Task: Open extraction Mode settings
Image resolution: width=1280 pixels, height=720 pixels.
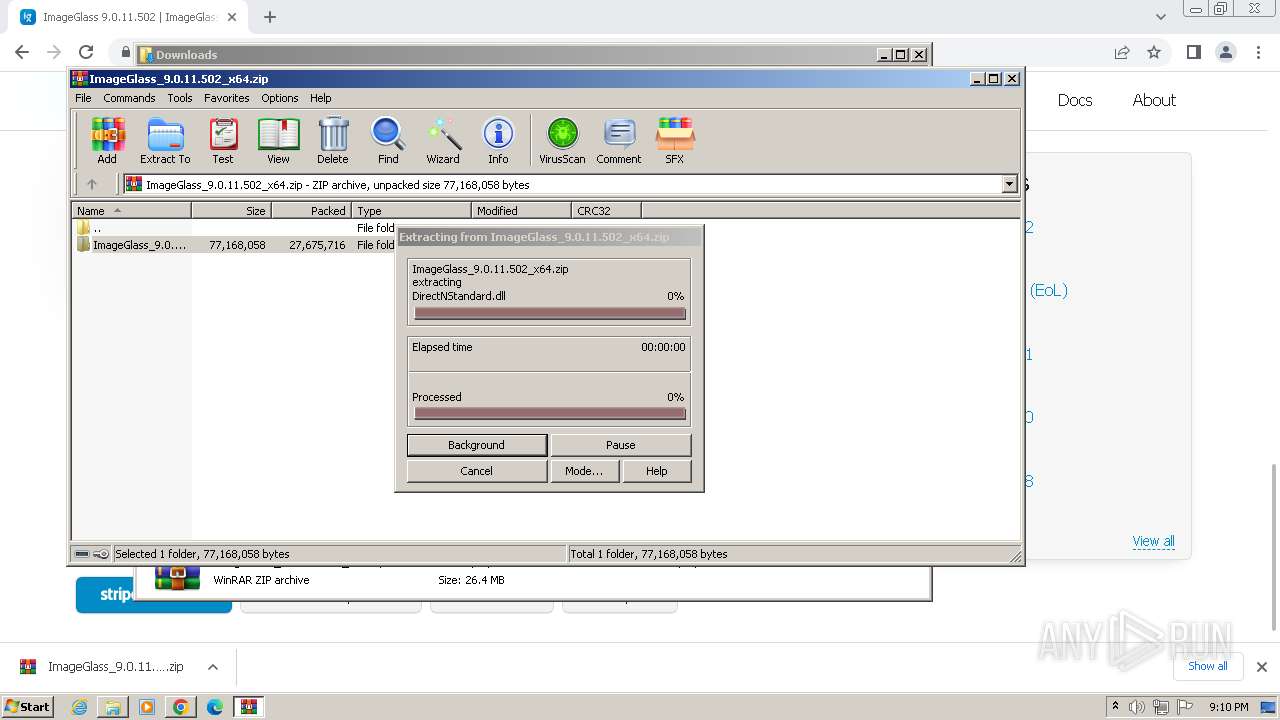Action: pos(584,471)
